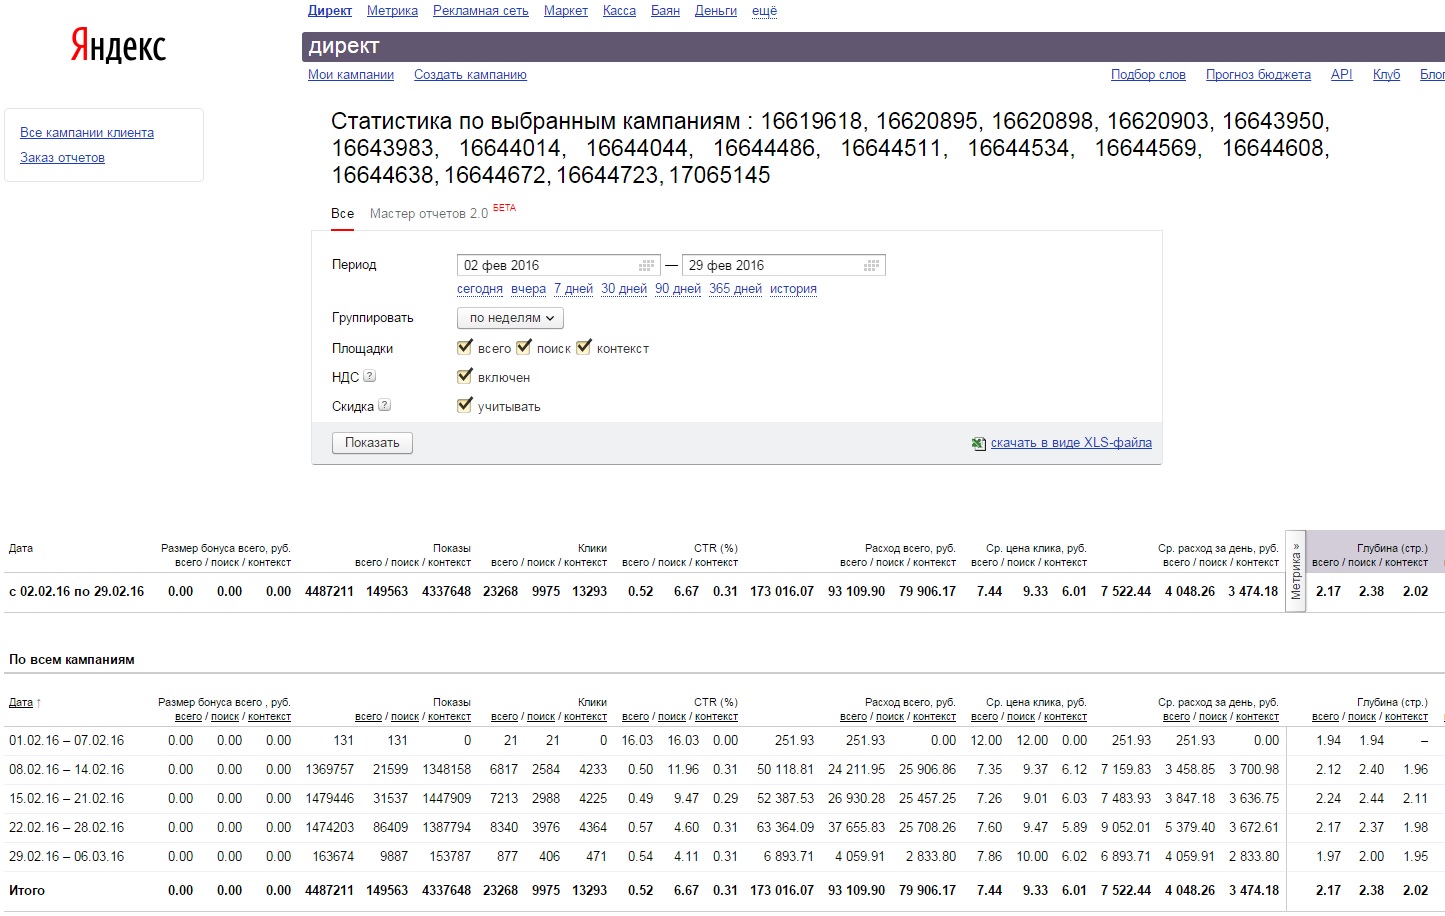Click the help icon next to НДС
The height and width of the screenshot is (916, 1445).
[369, 376]
